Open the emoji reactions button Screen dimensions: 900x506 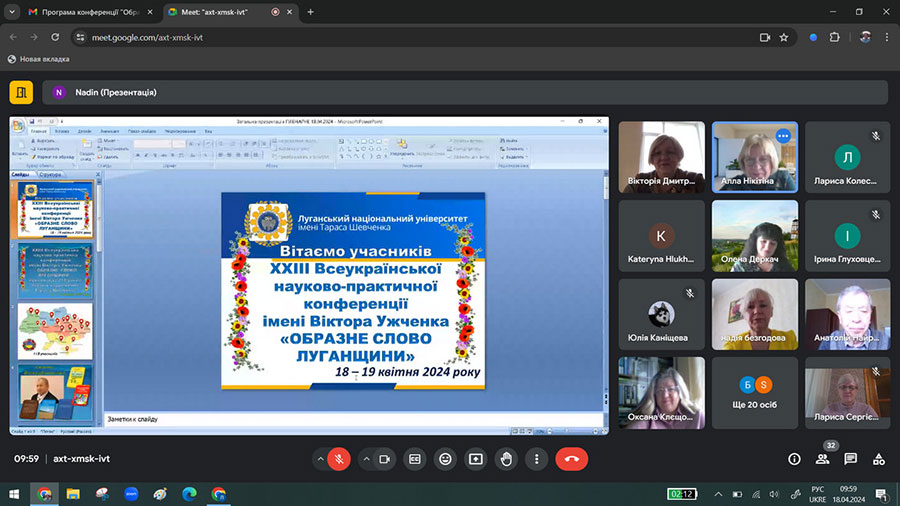446,459
